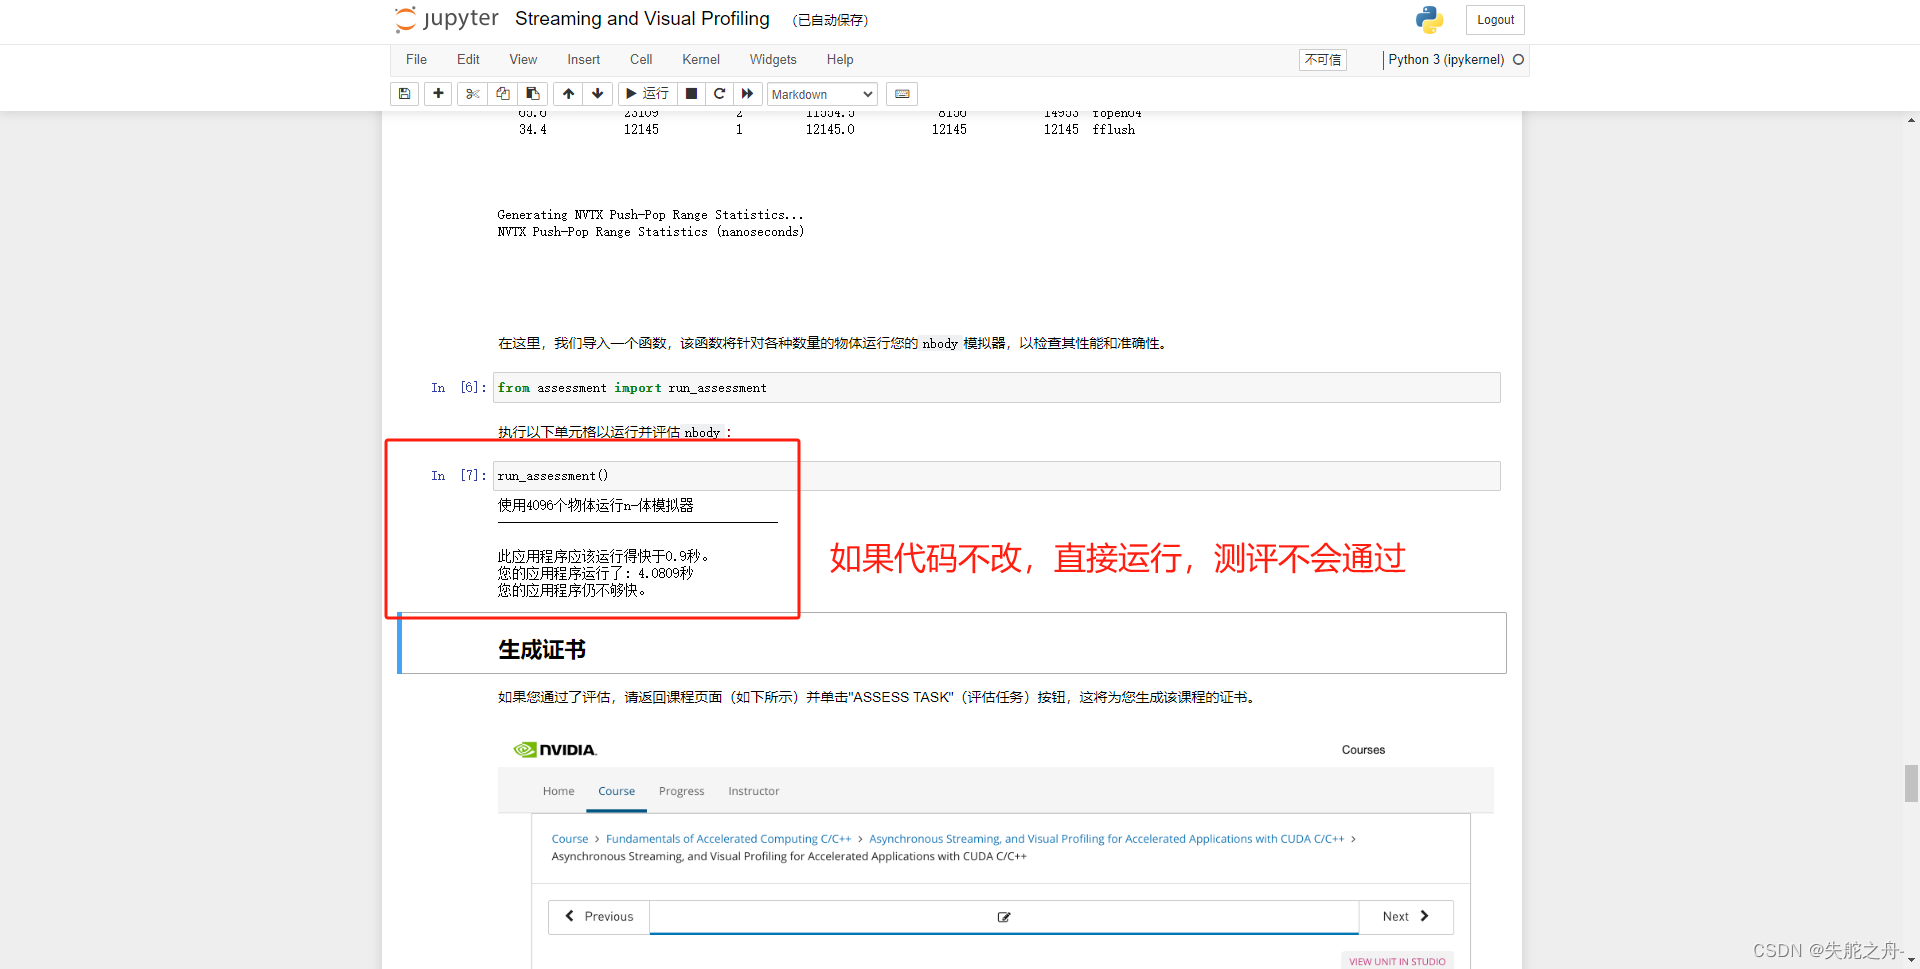Restart the kernel icon

tap(719, 94)
